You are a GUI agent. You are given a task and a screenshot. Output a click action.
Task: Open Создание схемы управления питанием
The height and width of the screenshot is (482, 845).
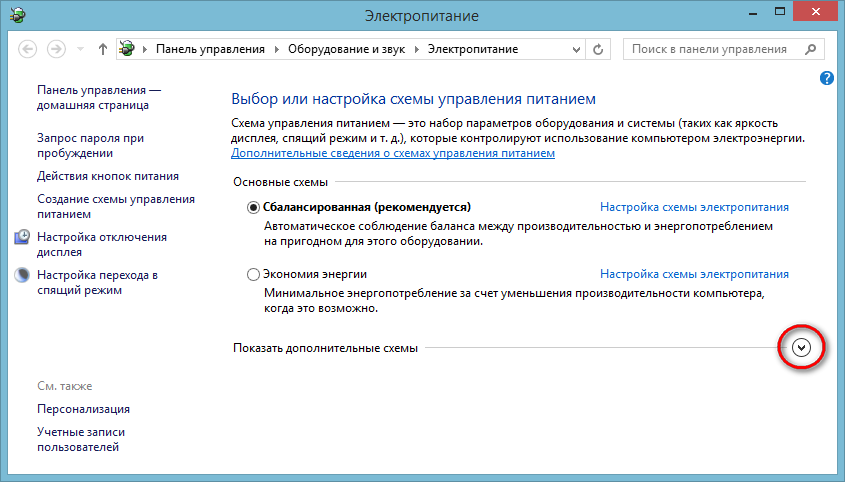(116, 206)
